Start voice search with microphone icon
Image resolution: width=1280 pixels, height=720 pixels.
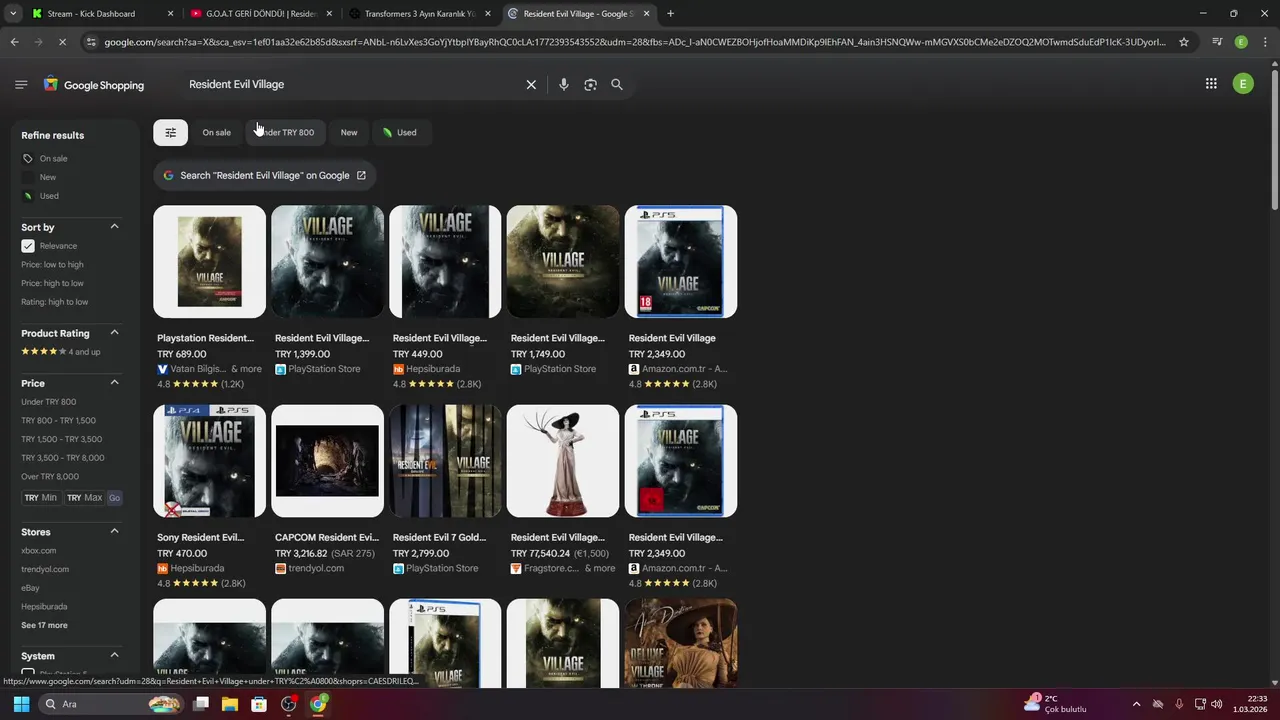(x=564, y=85)
